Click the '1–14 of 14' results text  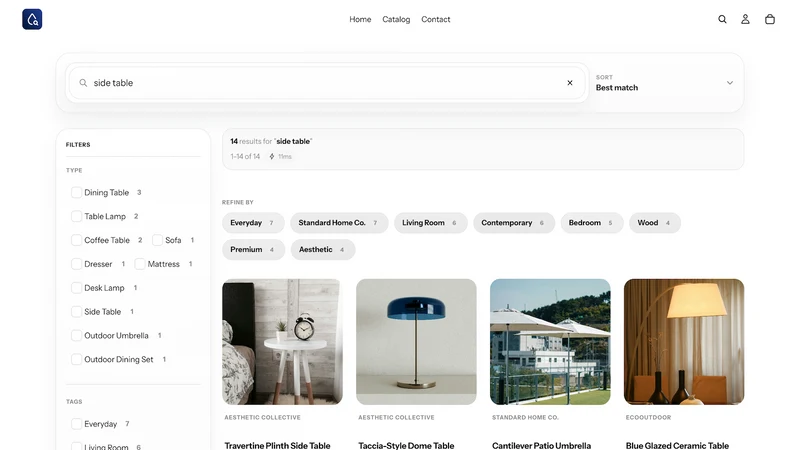pyautogui.click(x=245, y=157)
